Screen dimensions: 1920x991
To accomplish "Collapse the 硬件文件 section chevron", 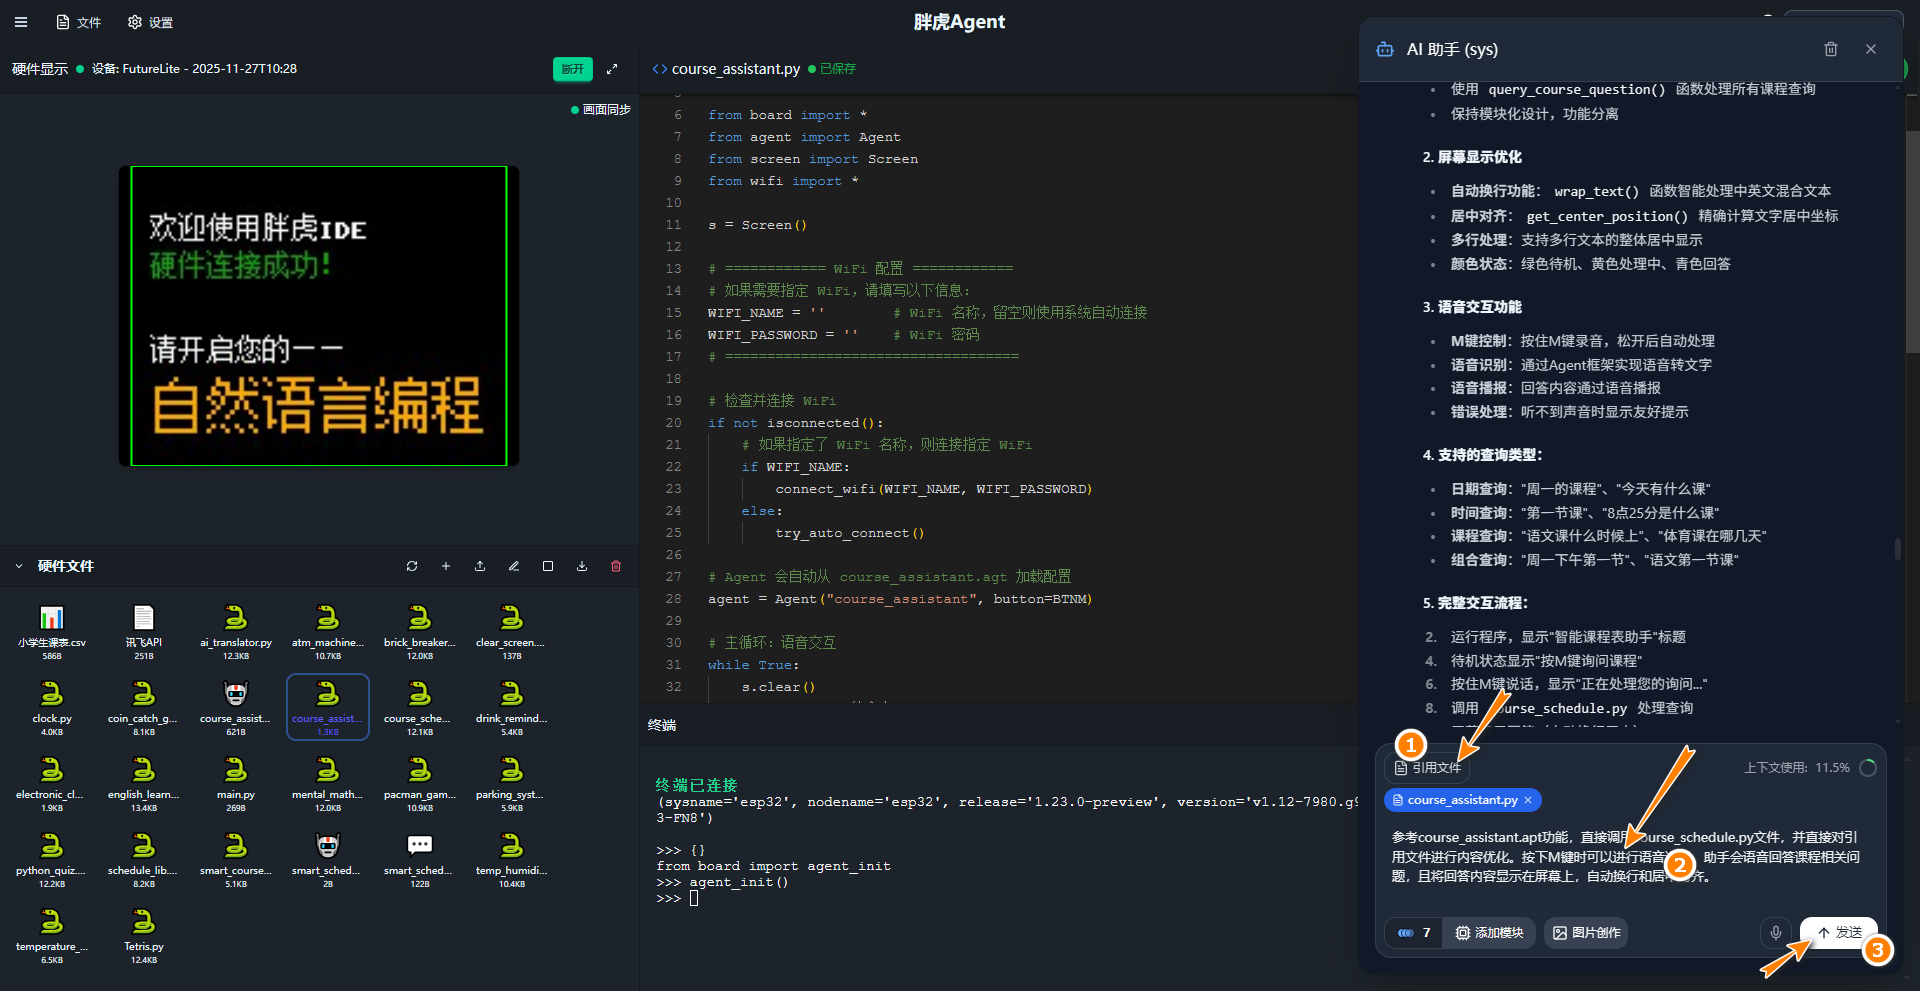I will click(x=19, y=566).
